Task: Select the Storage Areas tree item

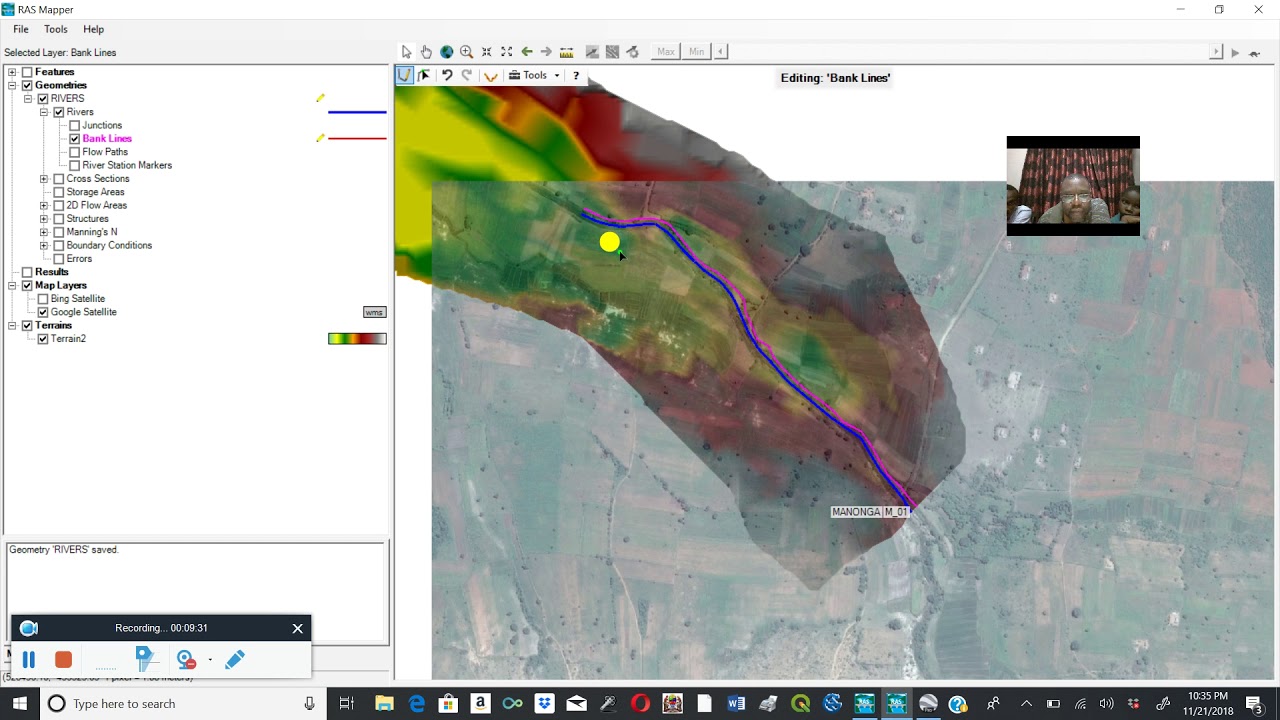Action: coord(95,192)
